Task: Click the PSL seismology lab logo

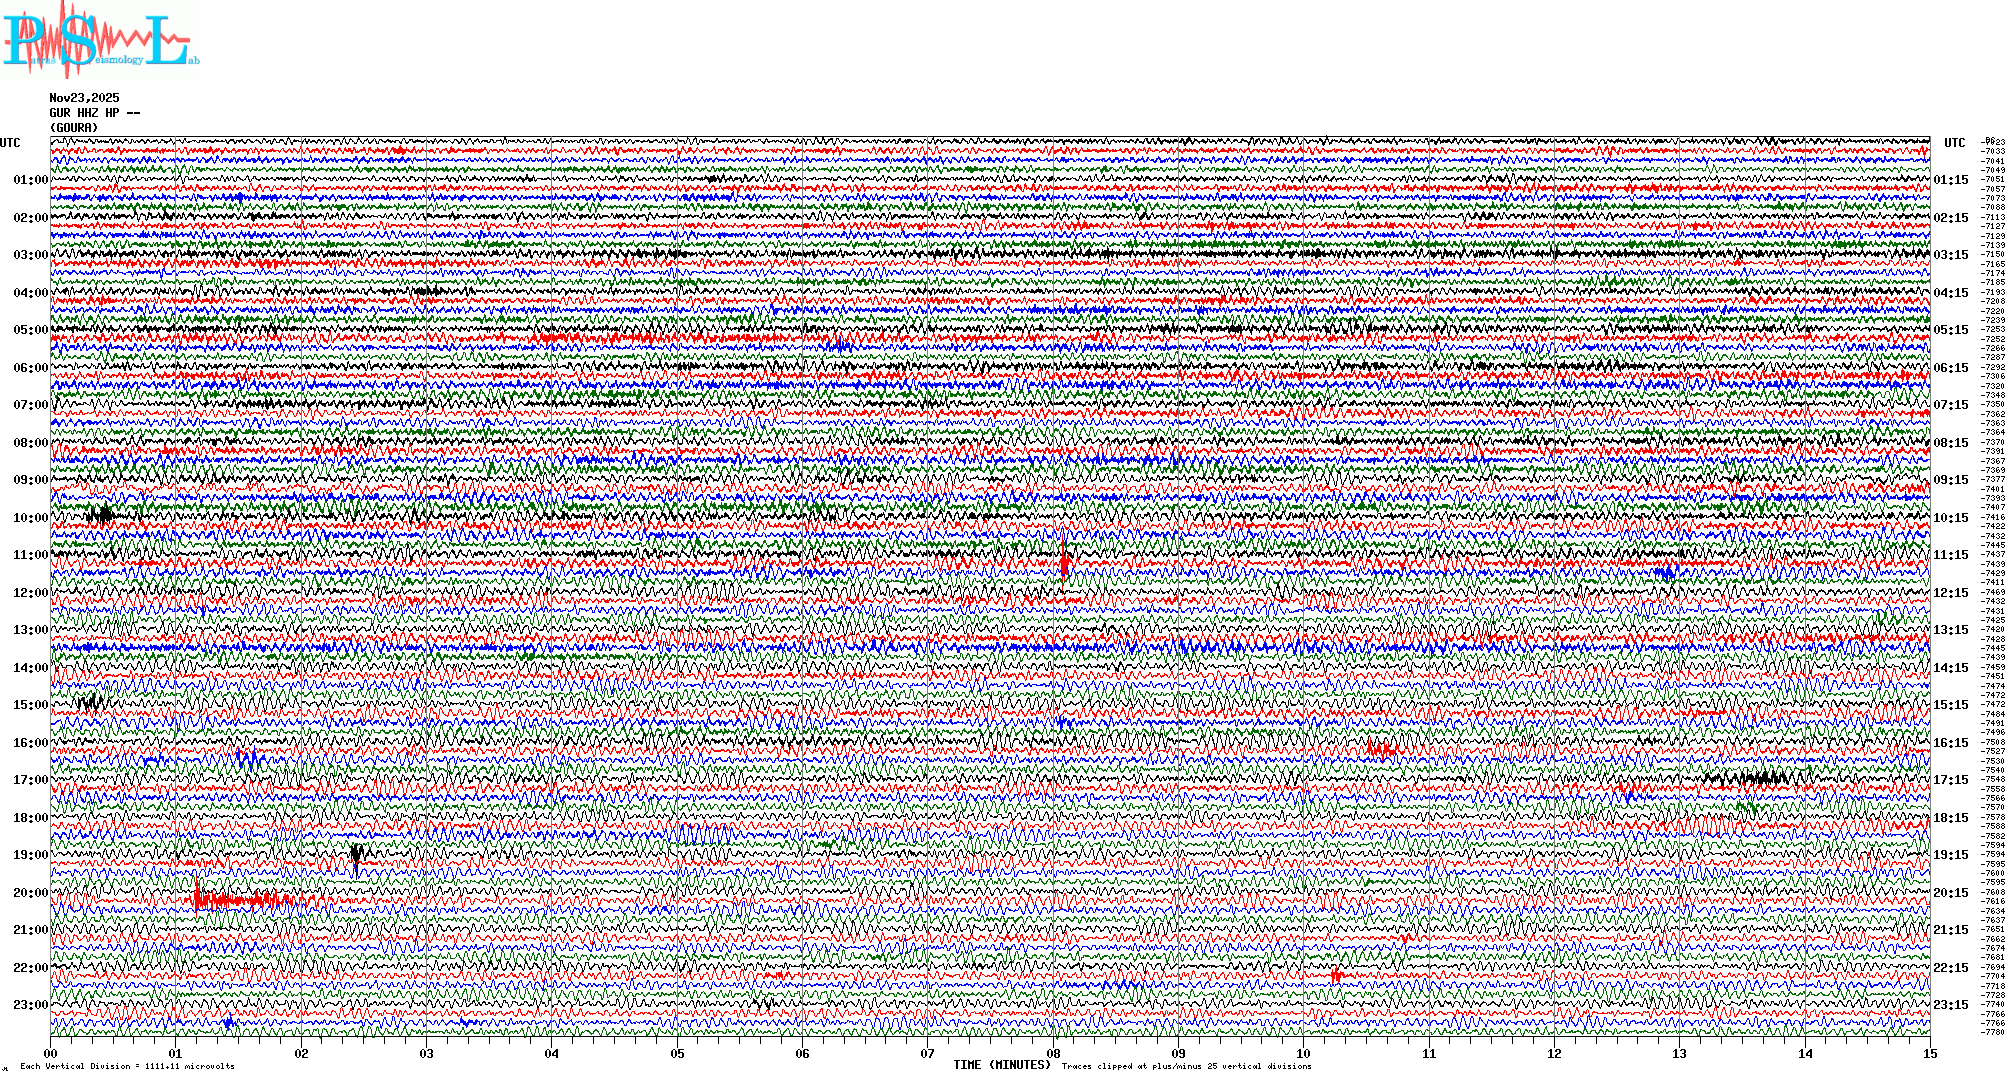Action: [x=98, y=40]
